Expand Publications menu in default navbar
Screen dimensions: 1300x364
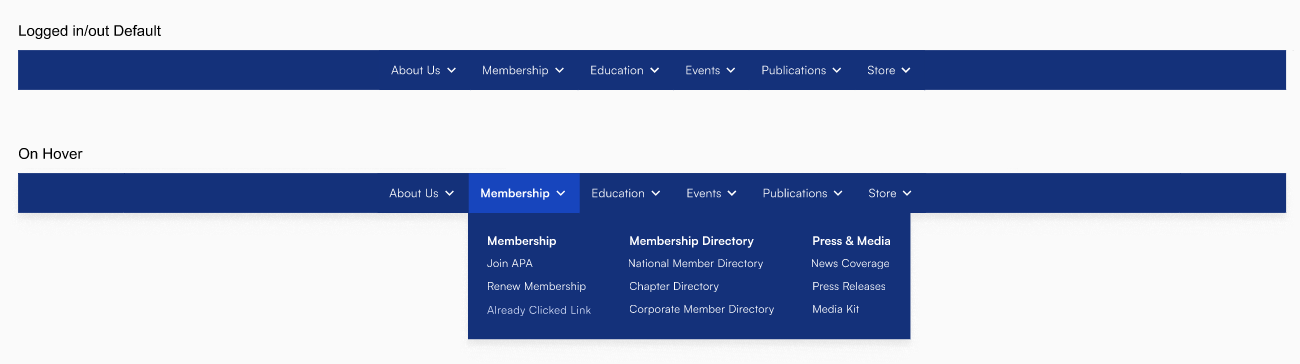pyautogui.click(x=801, y=70)
